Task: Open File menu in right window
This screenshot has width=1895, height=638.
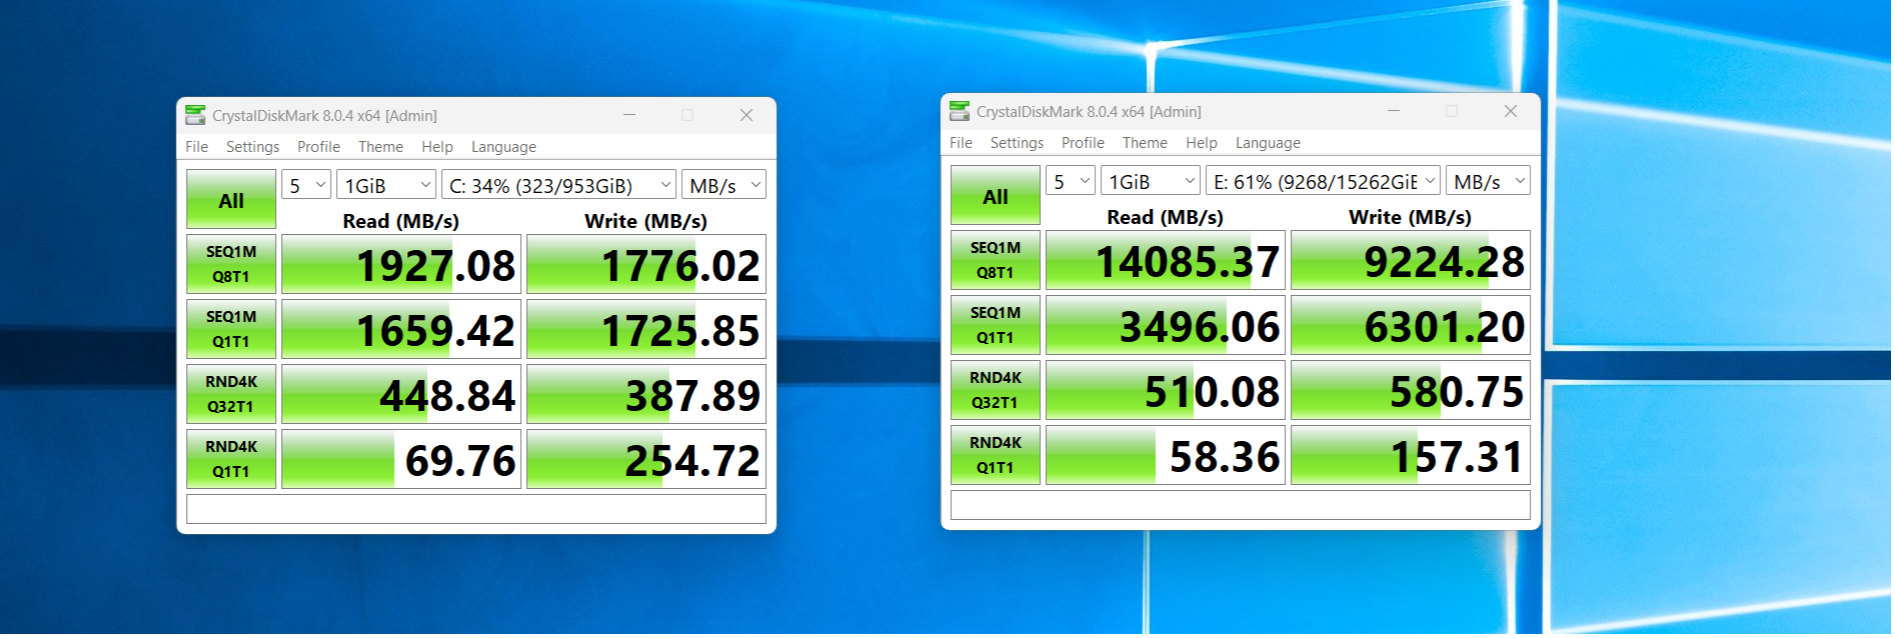Action: [x=961, y=143]
